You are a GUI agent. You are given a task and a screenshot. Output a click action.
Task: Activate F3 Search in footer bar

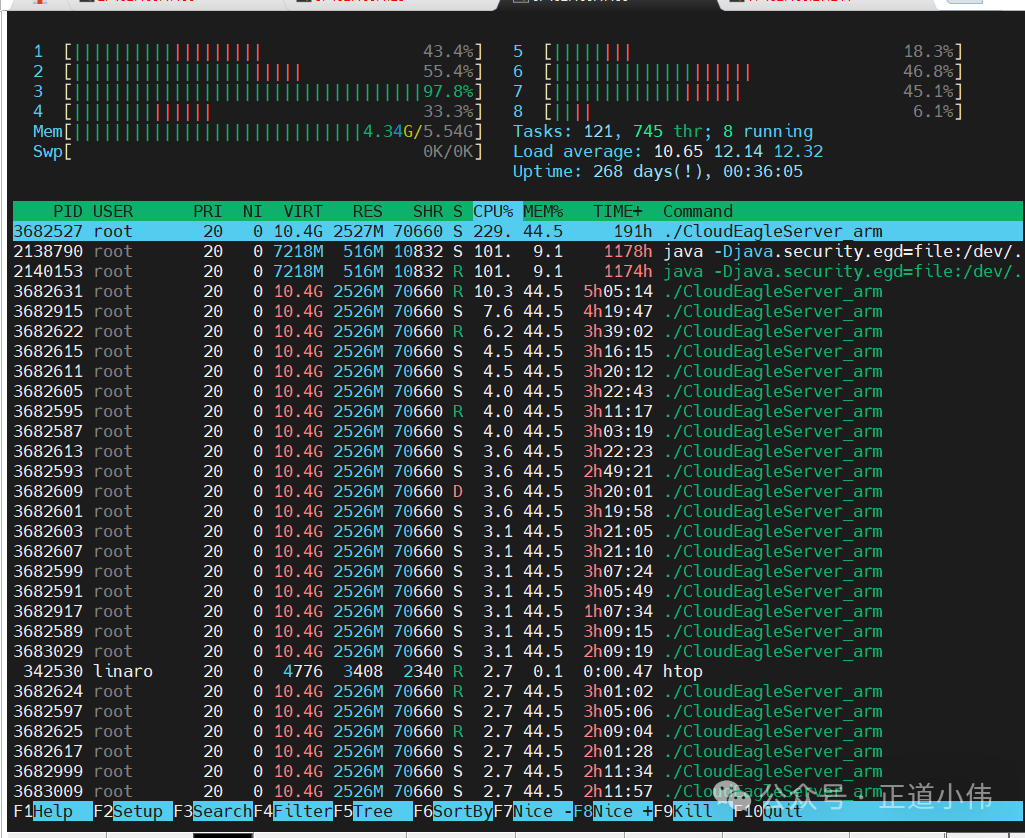click(213, 811)
